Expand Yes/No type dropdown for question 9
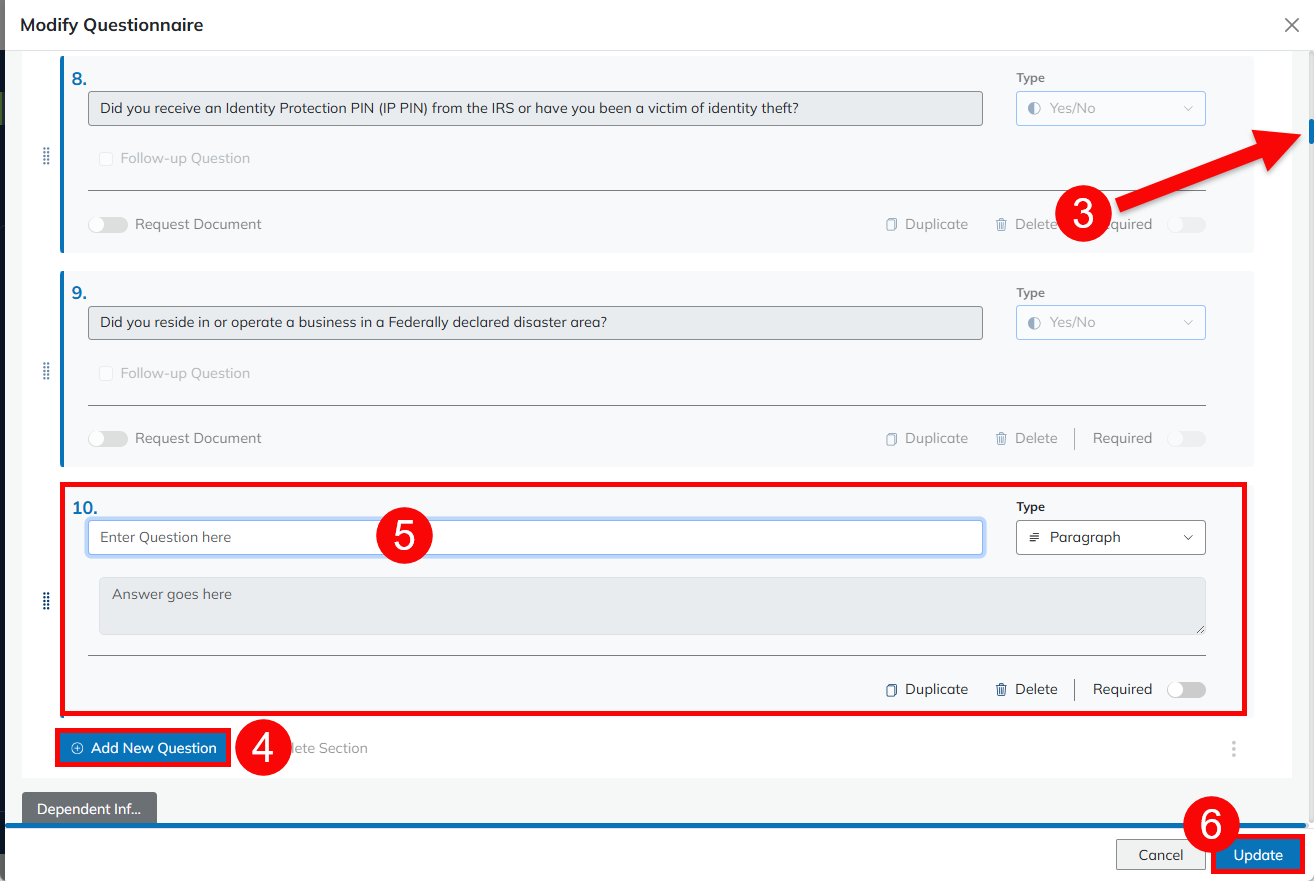 click(x=1110, y=322)
